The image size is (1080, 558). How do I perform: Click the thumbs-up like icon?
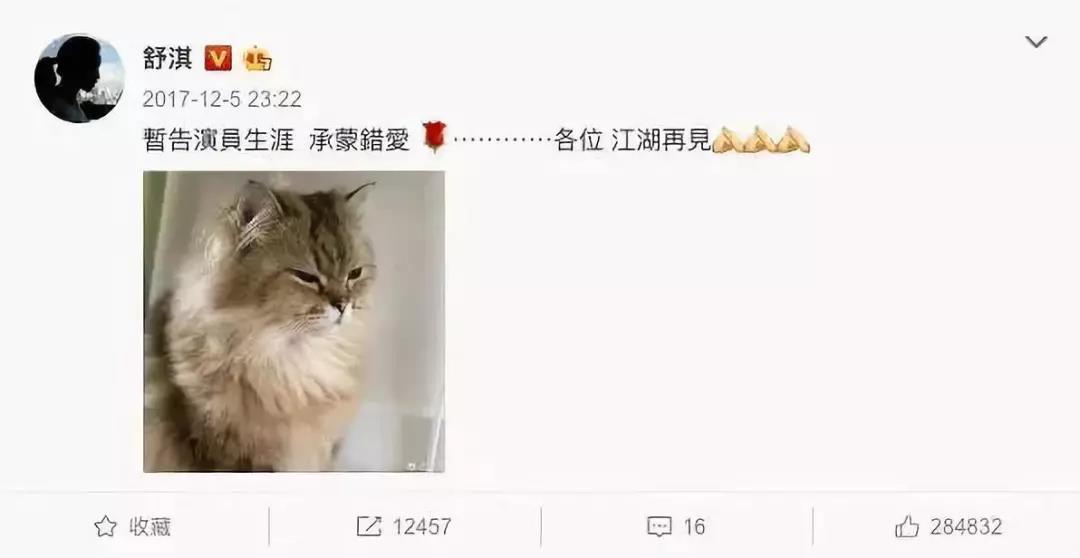pyautogui.click(x=907, y=526)
